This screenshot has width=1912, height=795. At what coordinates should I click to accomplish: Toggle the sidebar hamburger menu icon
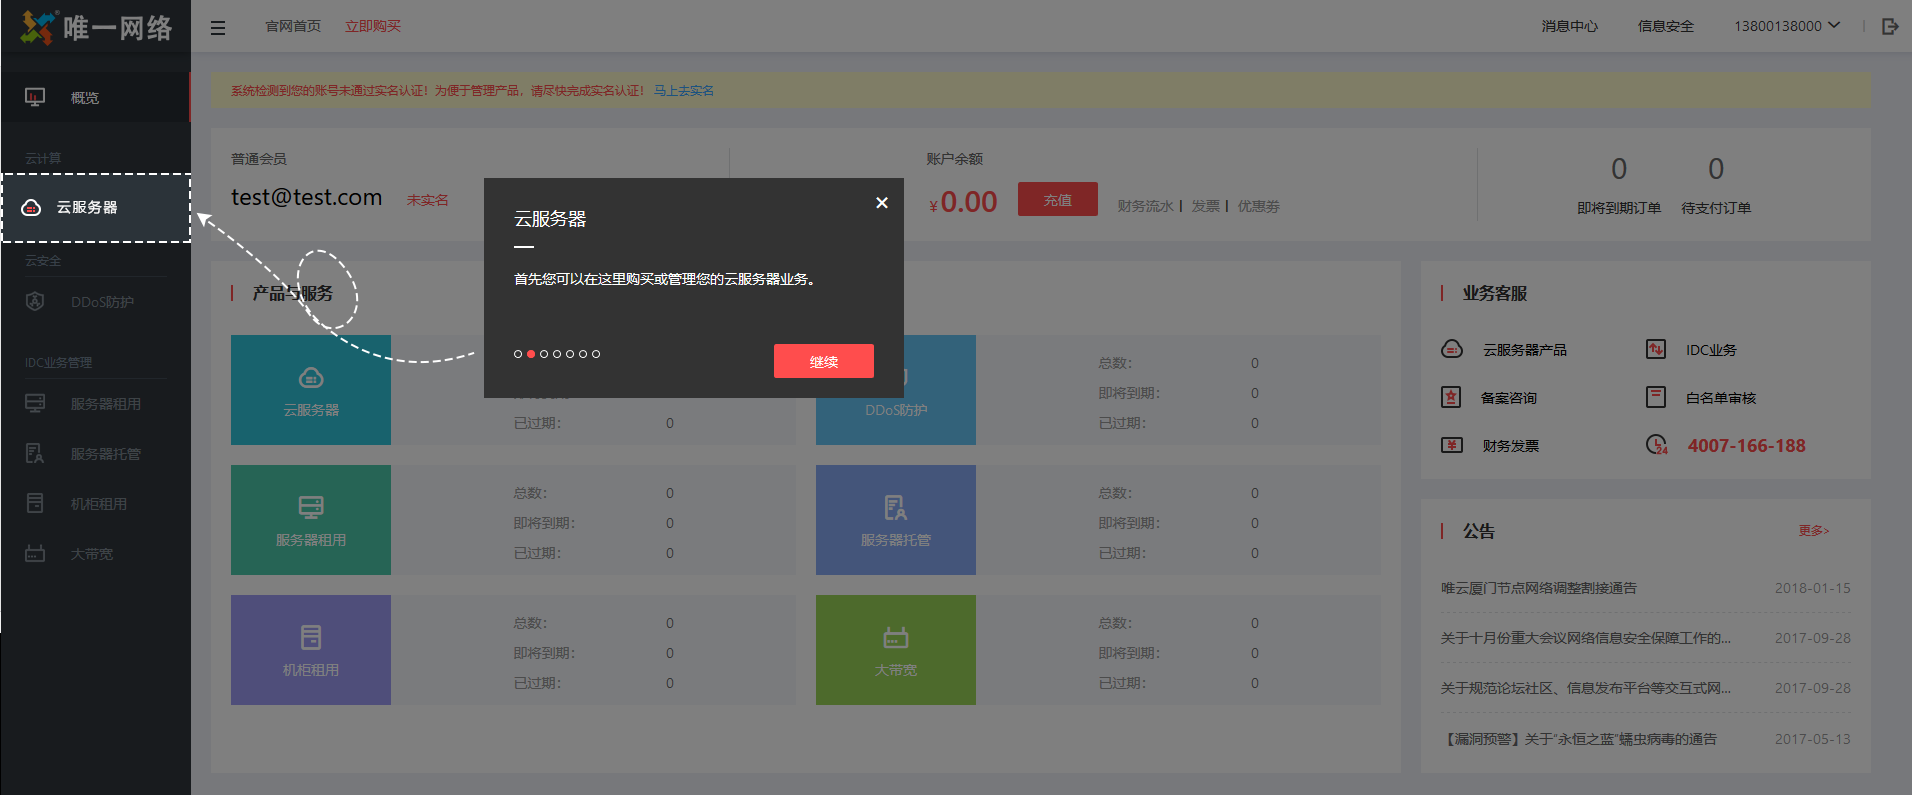(218, 28)
